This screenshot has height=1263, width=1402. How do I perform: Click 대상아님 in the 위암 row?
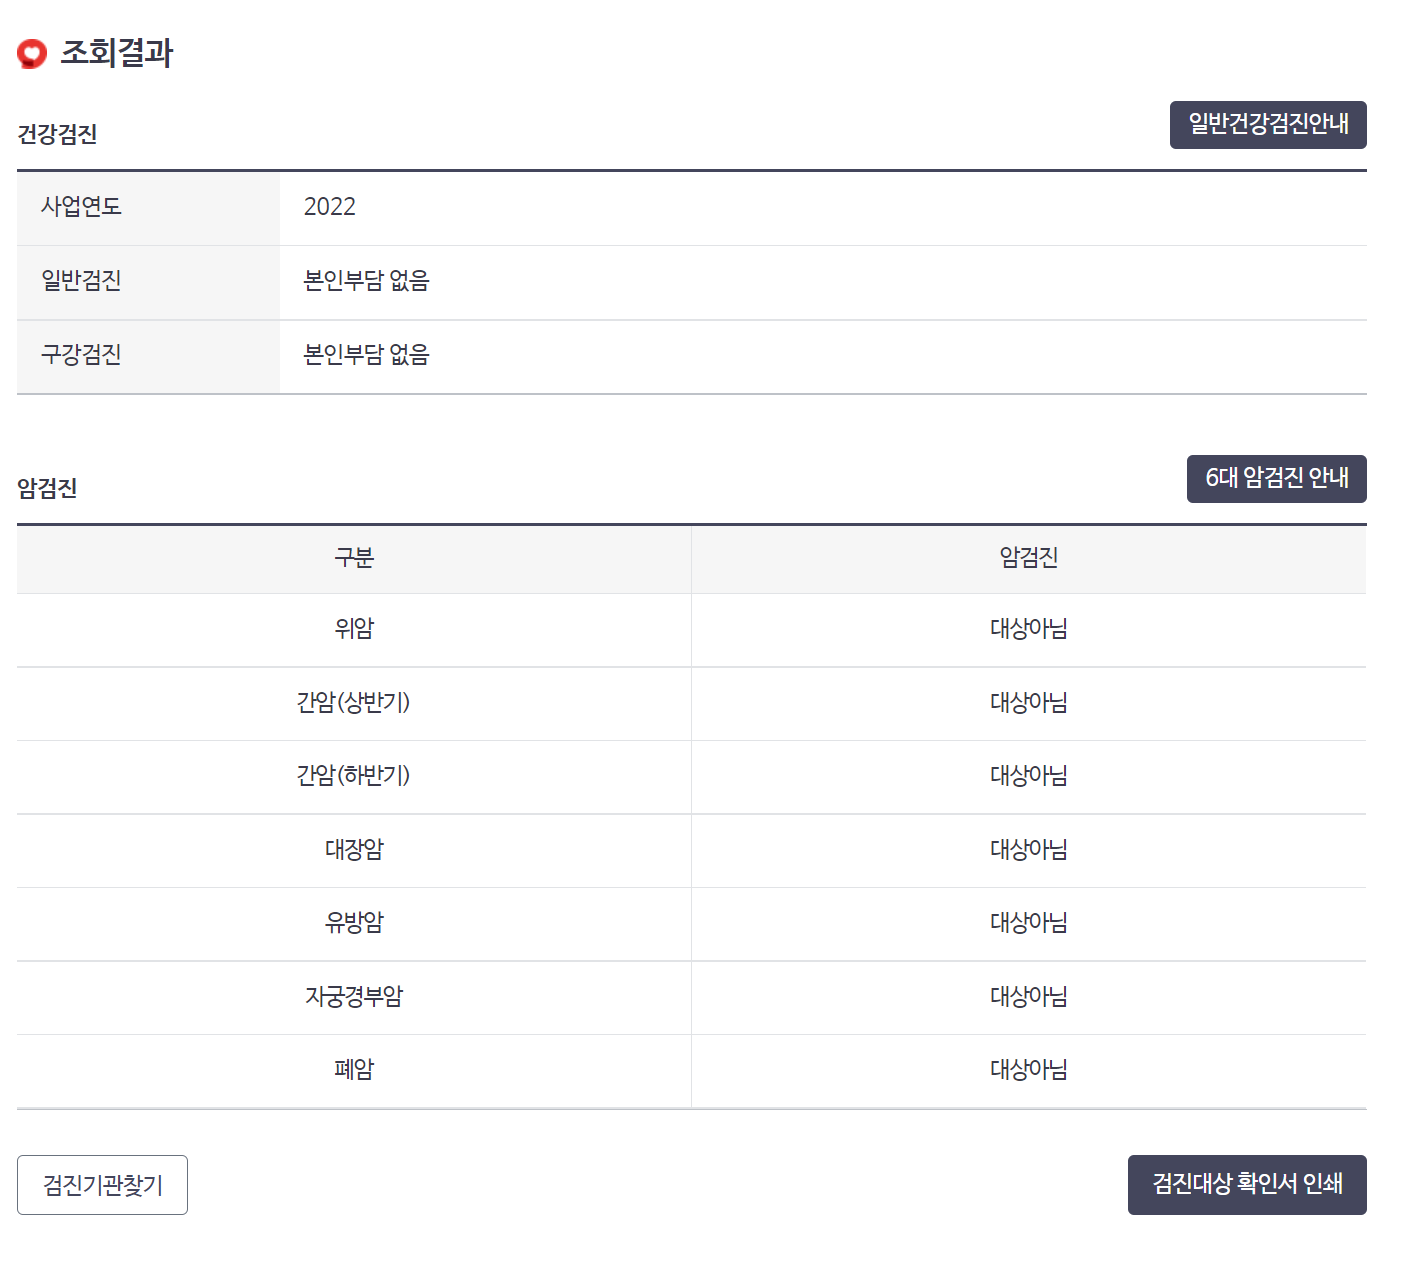pyautogui.click(x=1029, y=628)
